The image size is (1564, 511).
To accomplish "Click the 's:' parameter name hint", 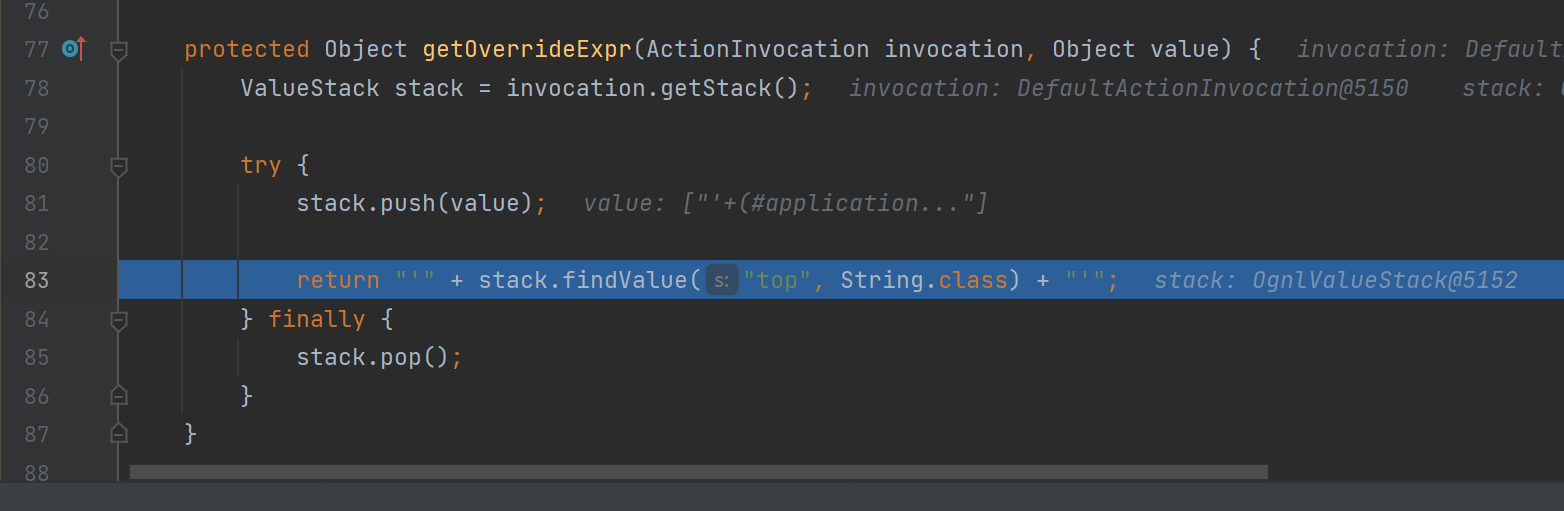I will (722, 280).
